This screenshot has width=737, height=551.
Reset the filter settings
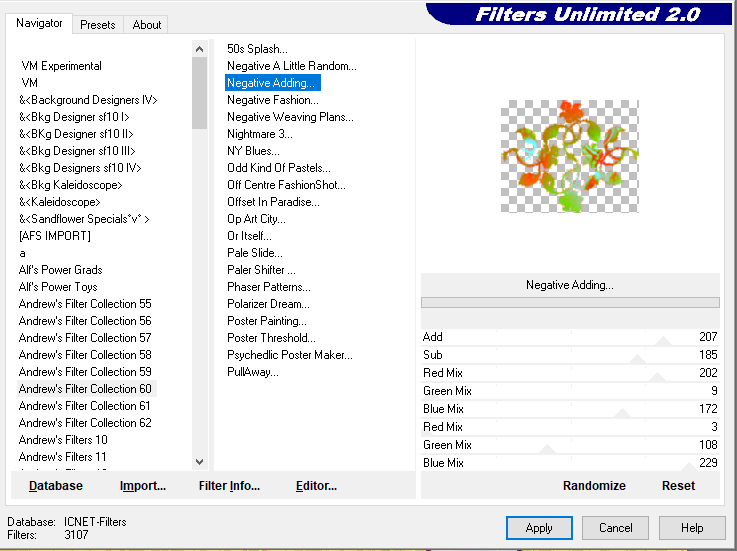(678, 486)
